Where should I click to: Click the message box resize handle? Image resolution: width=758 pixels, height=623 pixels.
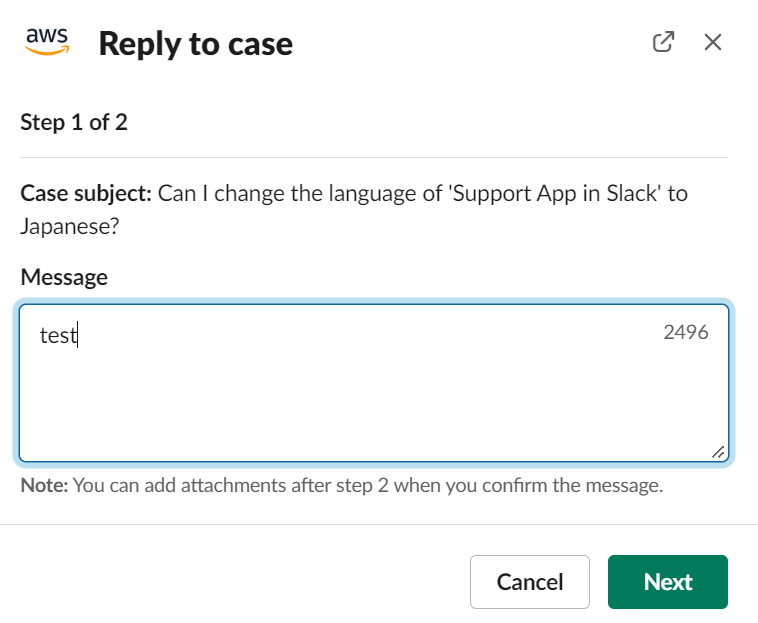coord(718,451)
